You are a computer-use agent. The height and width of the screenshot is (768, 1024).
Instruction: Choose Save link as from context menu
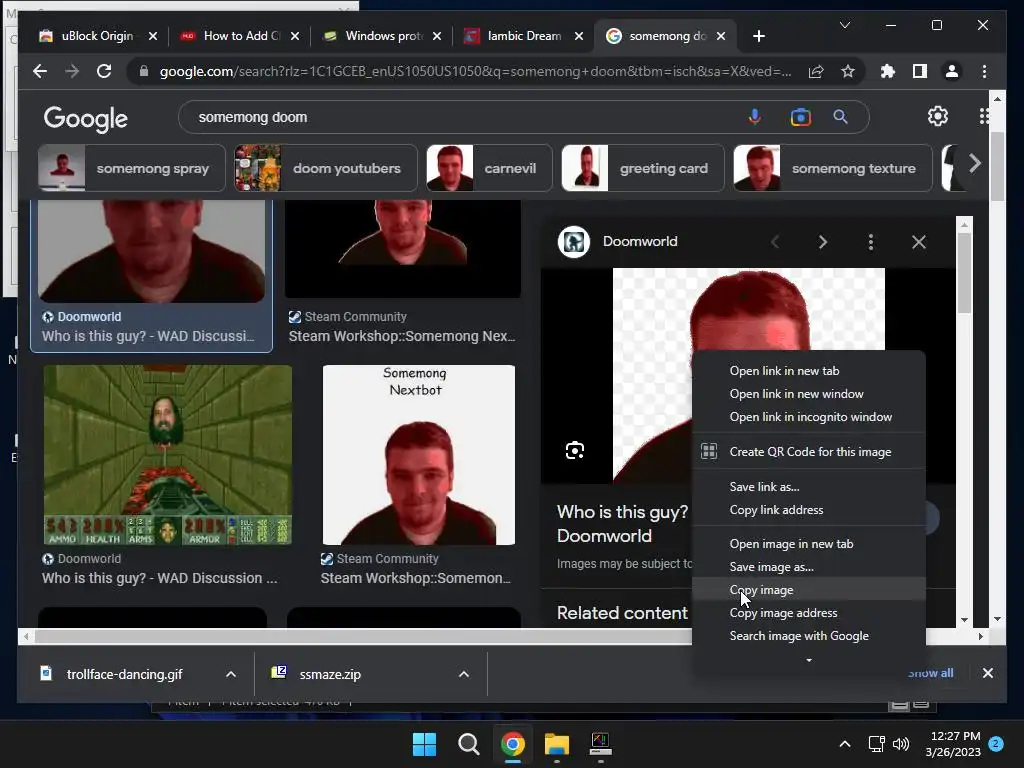pyautogui.click(x=809, y=487)
